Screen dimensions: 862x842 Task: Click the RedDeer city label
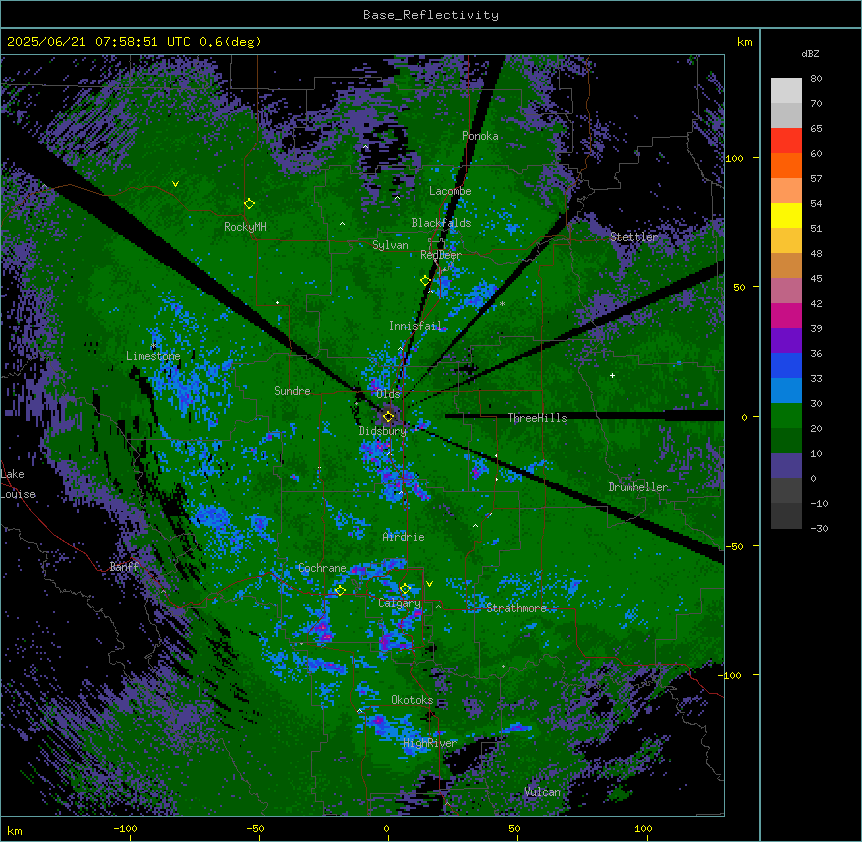(x=441, y=255)
